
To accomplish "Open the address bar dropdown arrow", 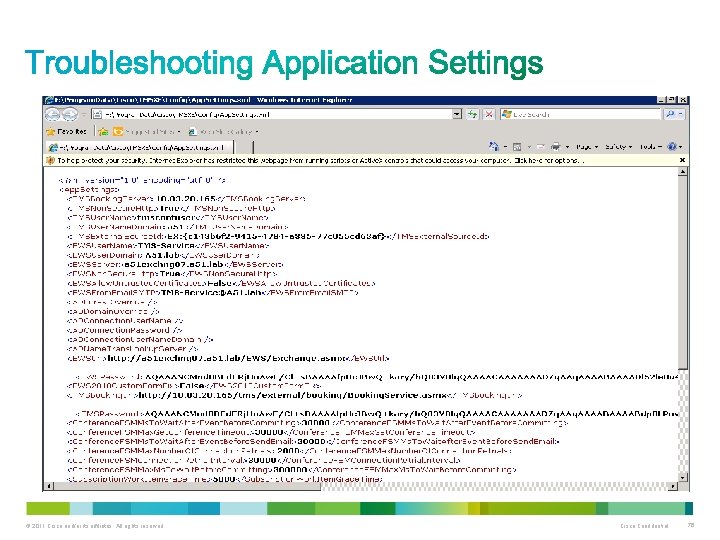I will pos(457,114).
